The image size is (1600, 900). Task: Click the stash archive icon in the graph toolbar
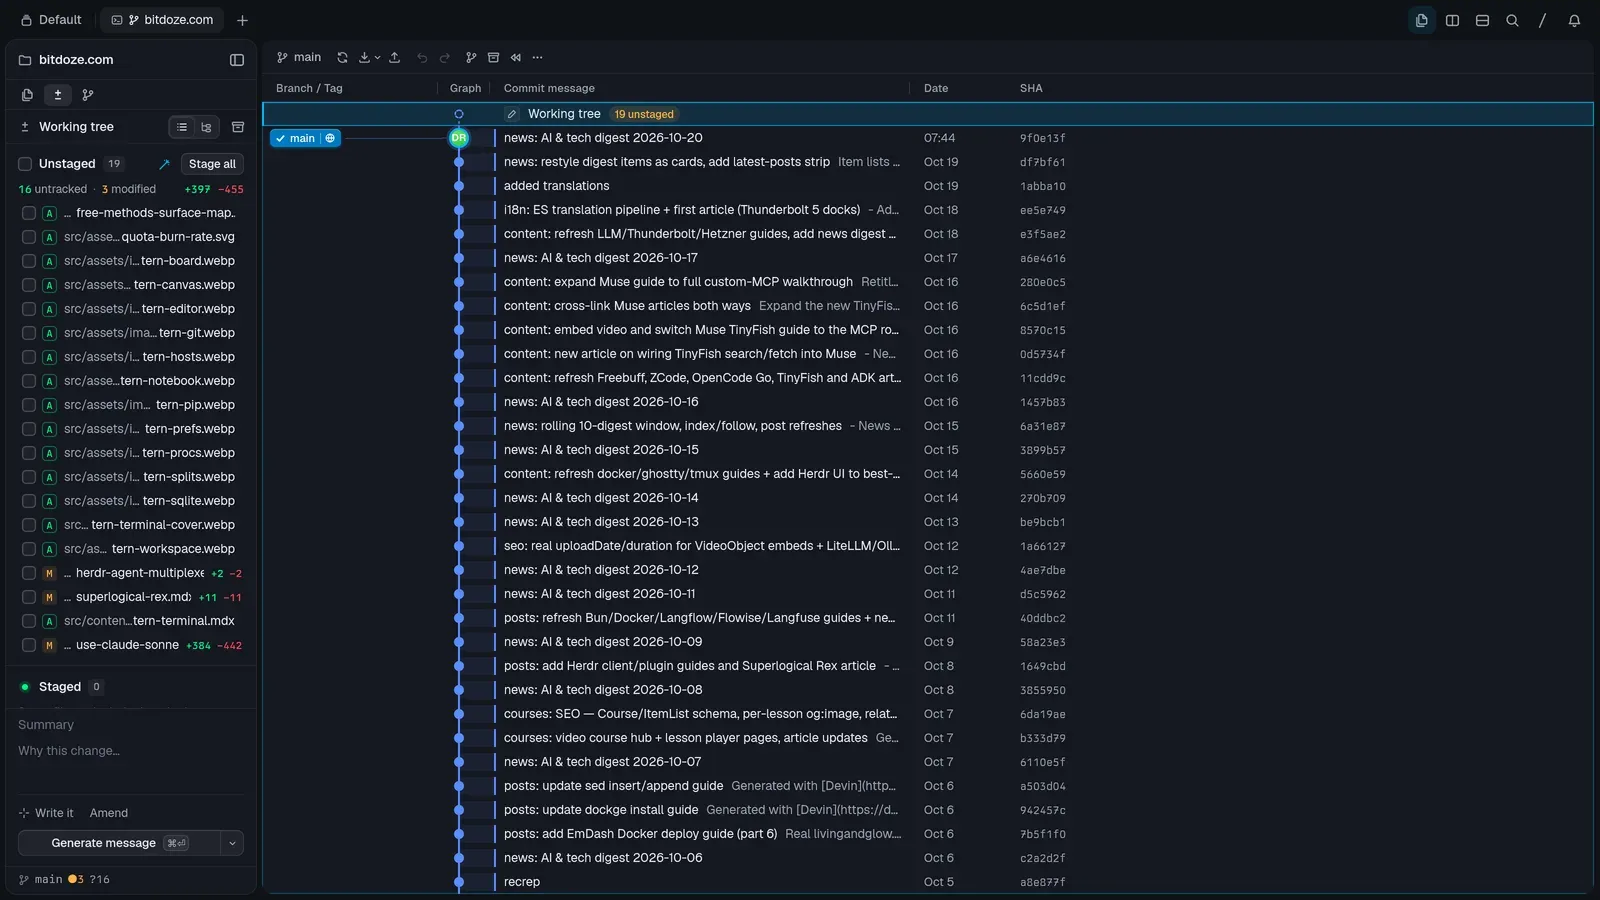coord(493,58)
